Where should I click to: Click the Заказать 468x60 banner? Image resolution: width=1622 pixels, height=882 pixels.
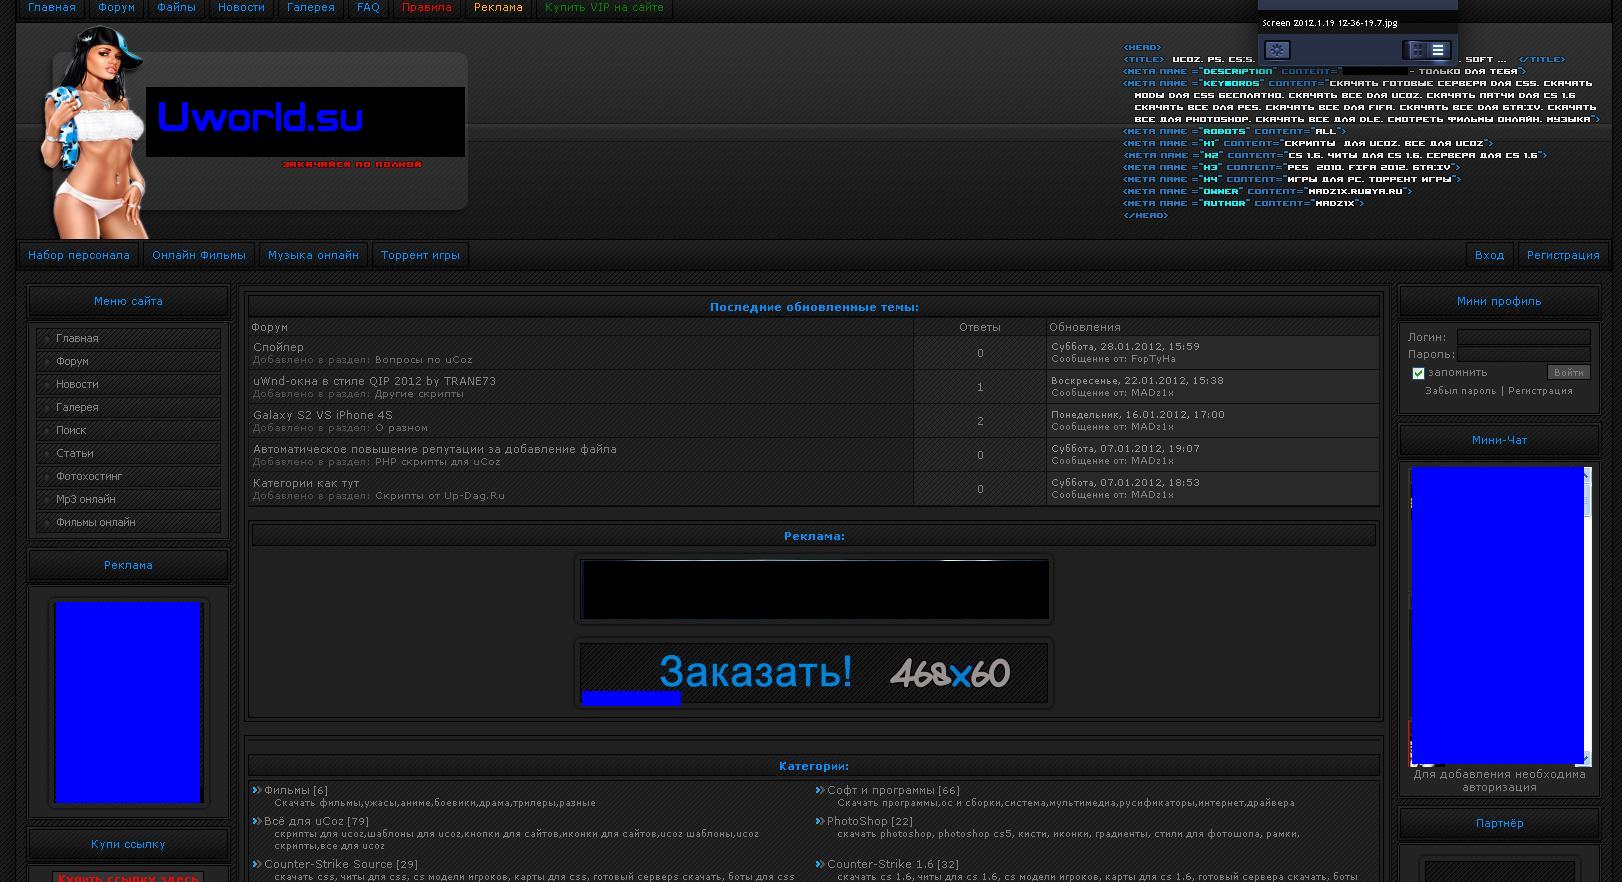[x=813, y=673]
